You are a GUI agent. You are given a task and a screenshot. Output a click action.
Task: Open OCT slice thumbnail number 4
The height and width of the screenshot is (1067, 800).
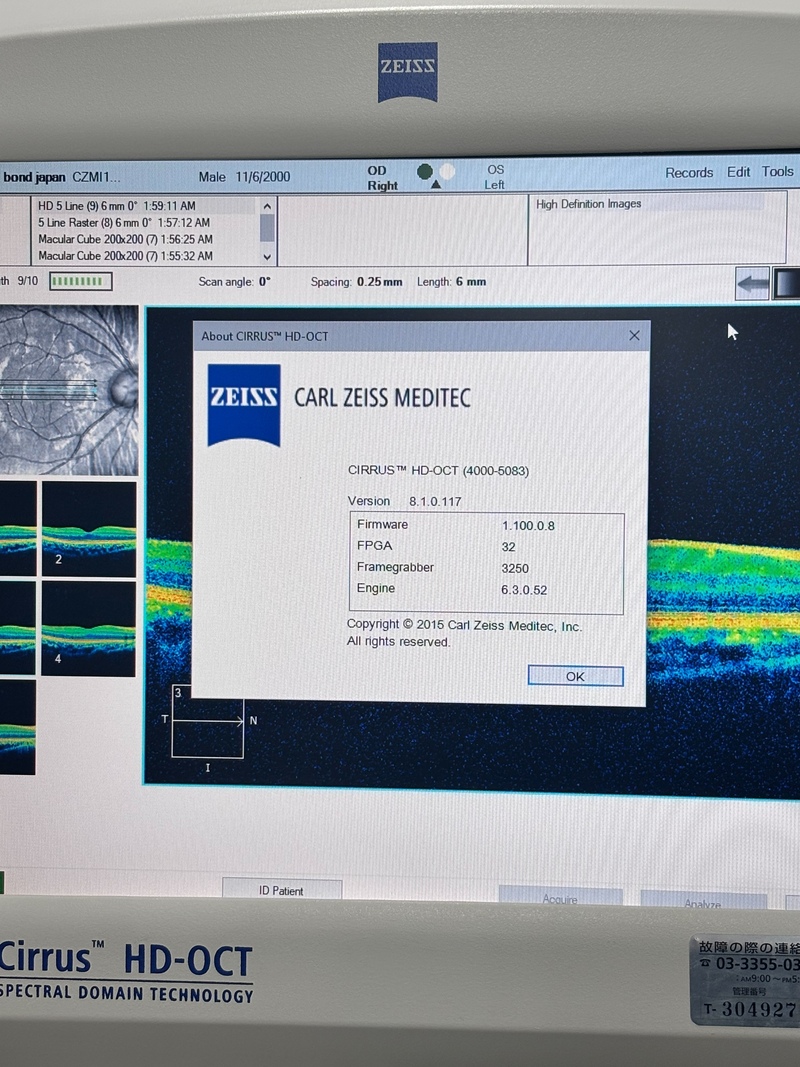[x=89, y=629]
